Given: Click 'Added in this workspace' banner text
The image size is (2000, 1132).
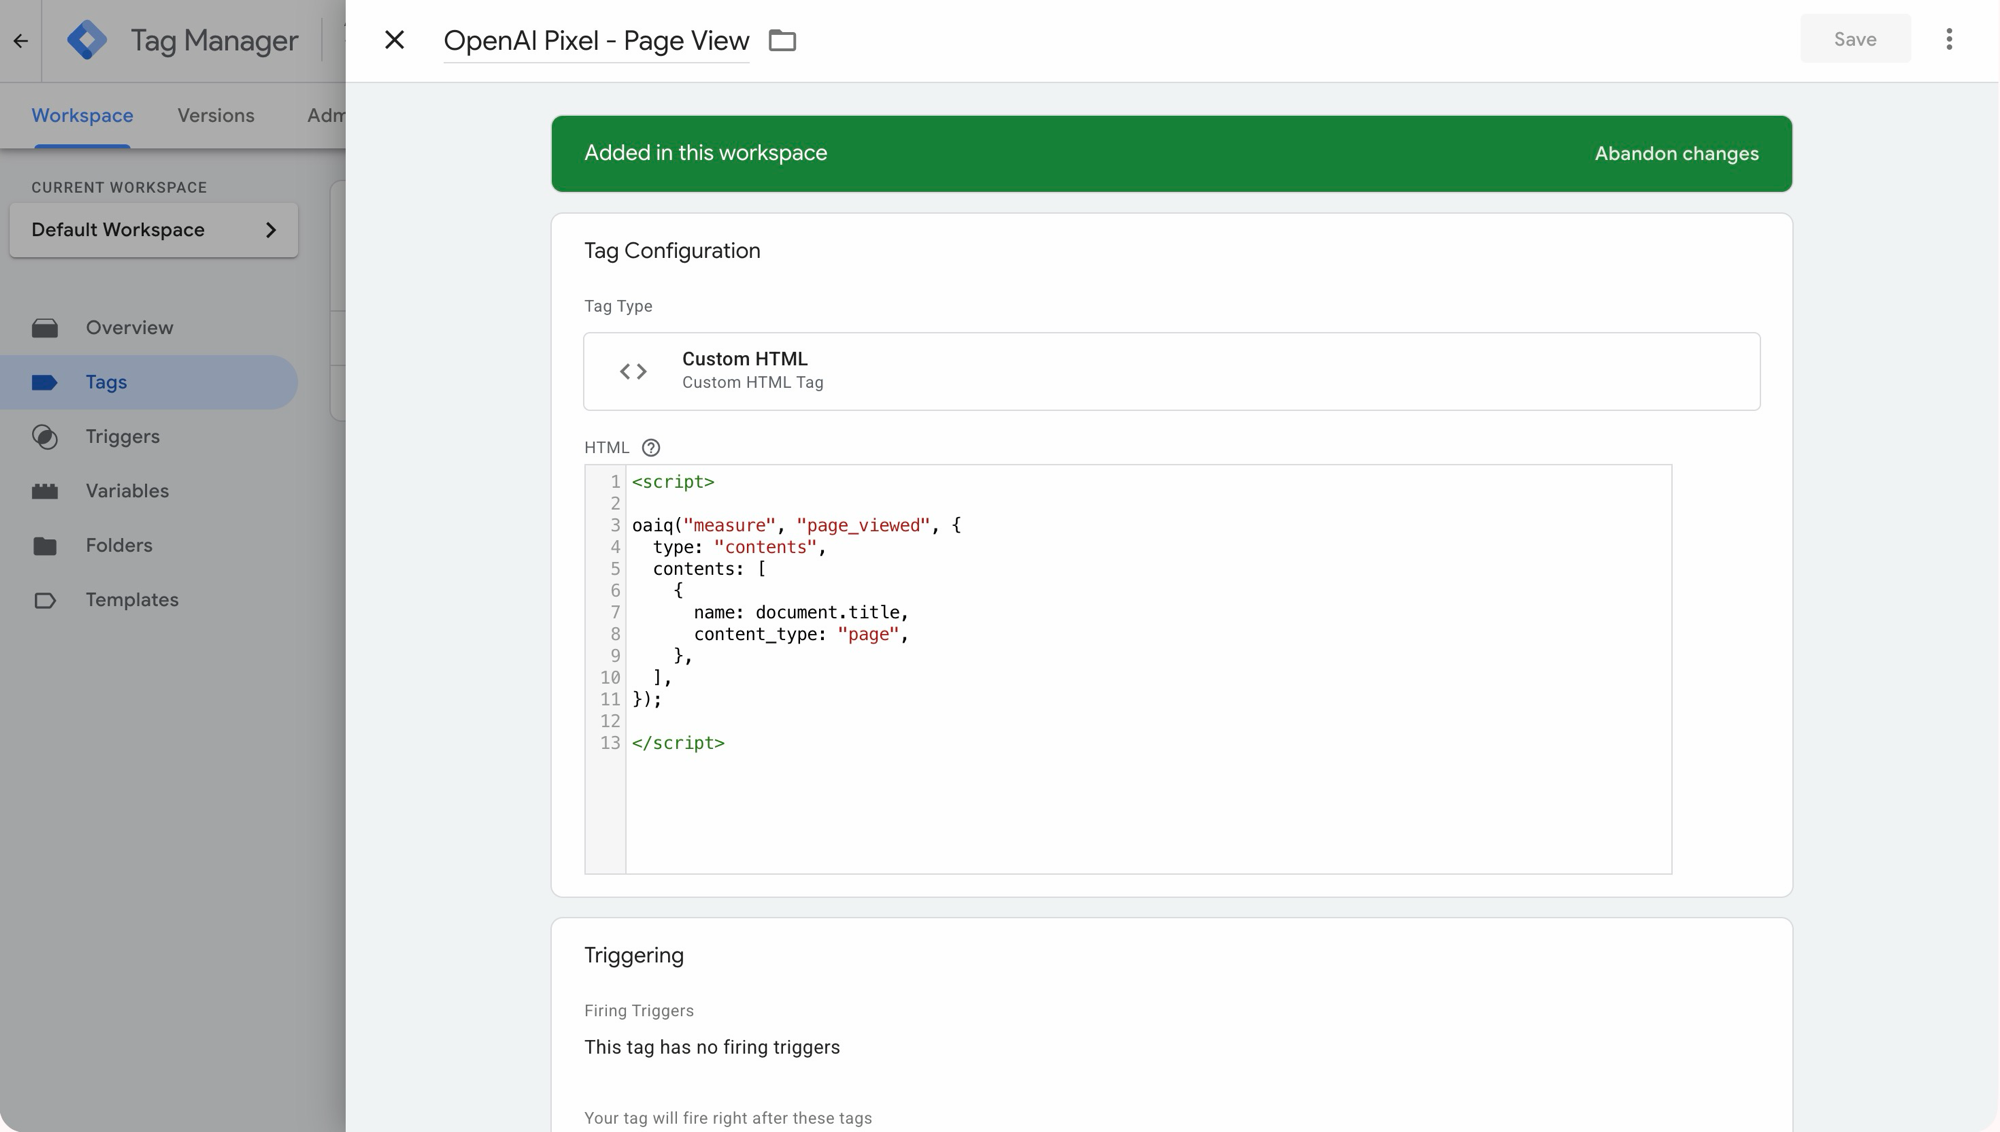Looking at the screenshot, I should tap(705, 153).
